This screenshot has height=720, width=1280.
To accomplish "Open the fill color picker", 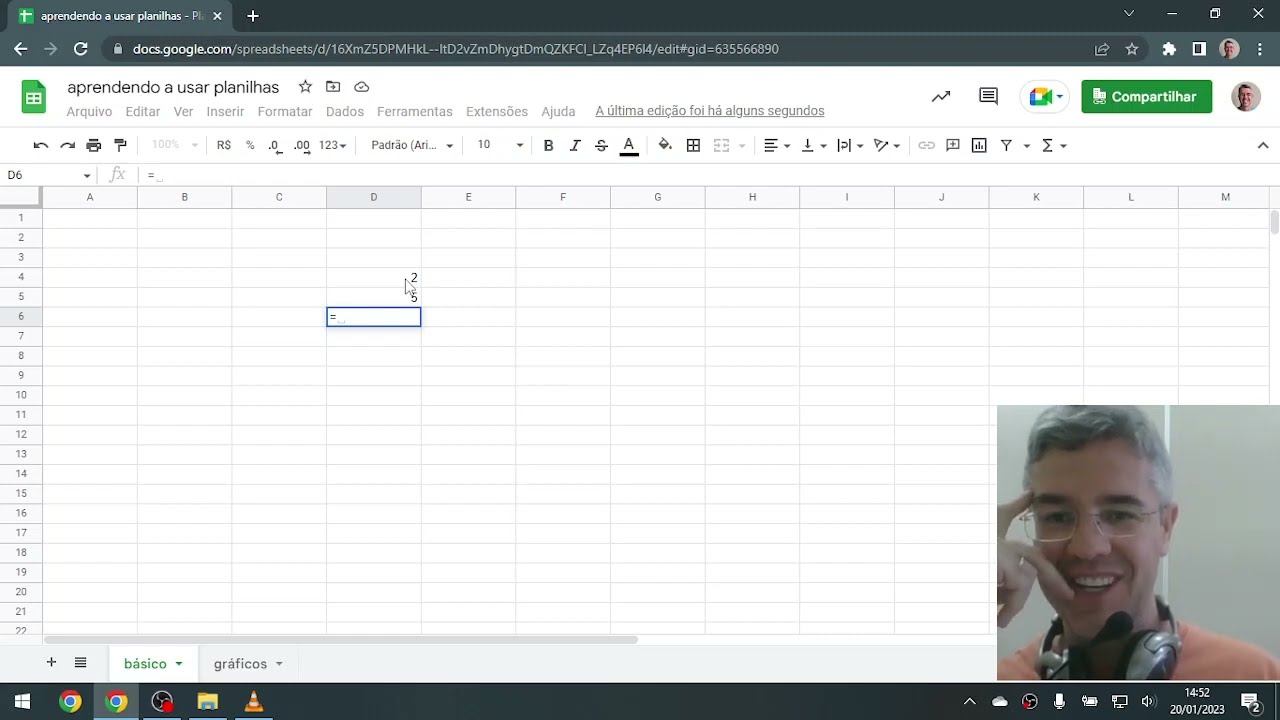I will click(665, 145).
